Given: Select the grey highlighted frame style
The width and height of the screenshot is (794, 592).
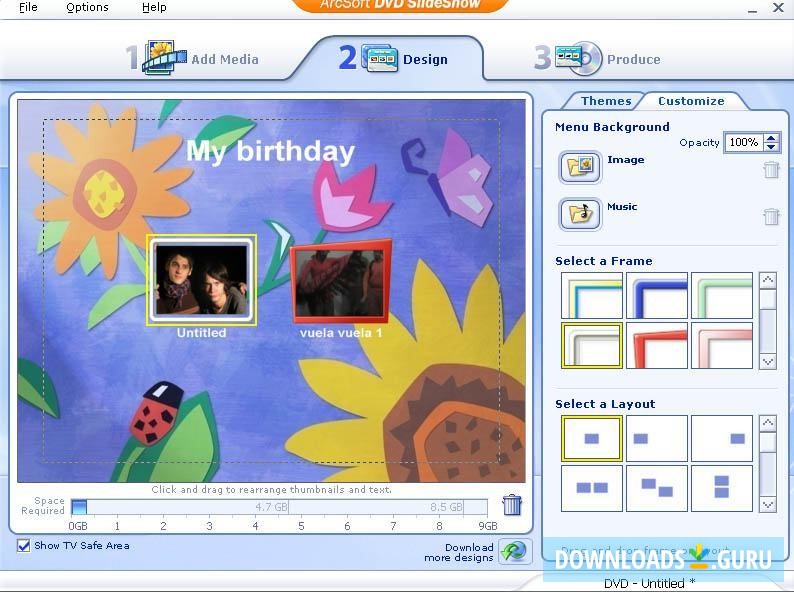Looking at the screenshot, I should click(591, 345).
